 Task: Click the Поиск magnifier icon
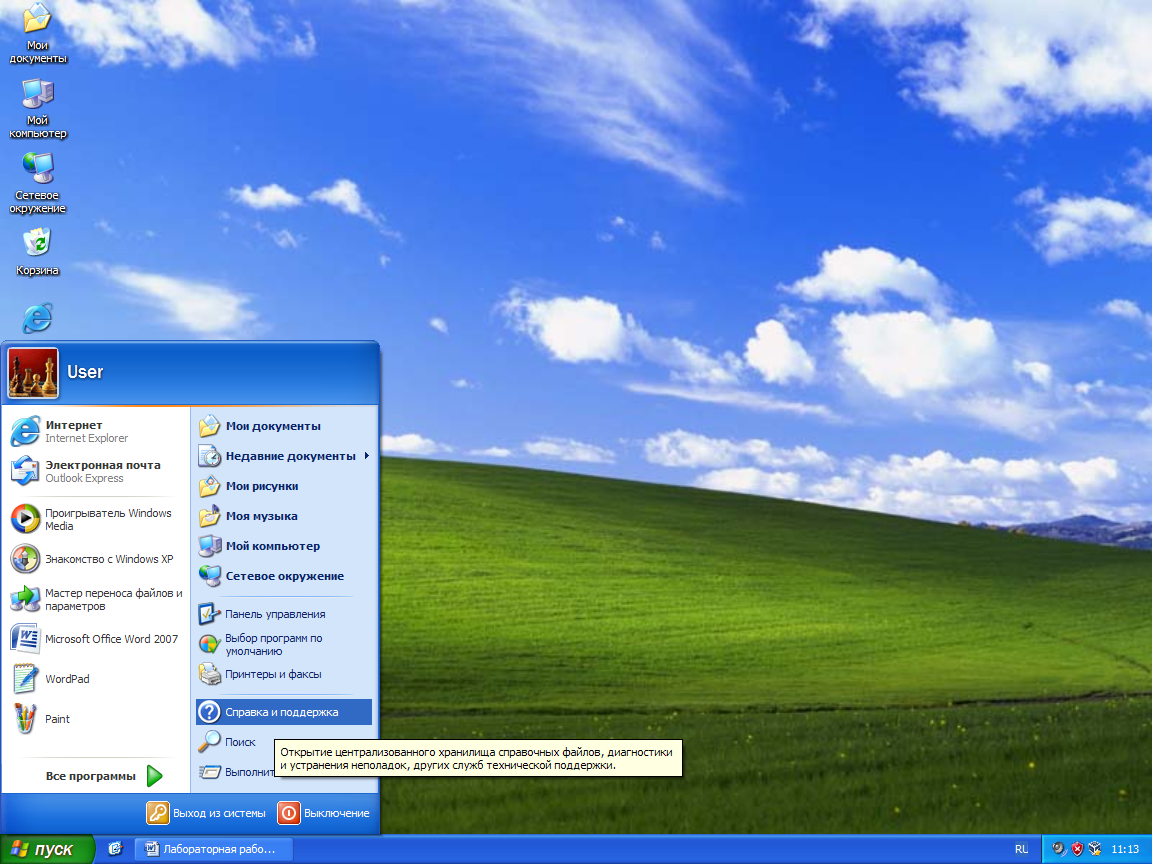(209, 741)
